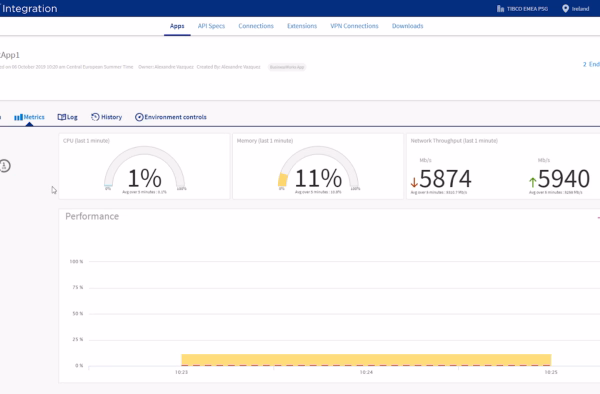600x394 pixels.
Task: Click the Environment controls circle icon
Action: (139, 117)
